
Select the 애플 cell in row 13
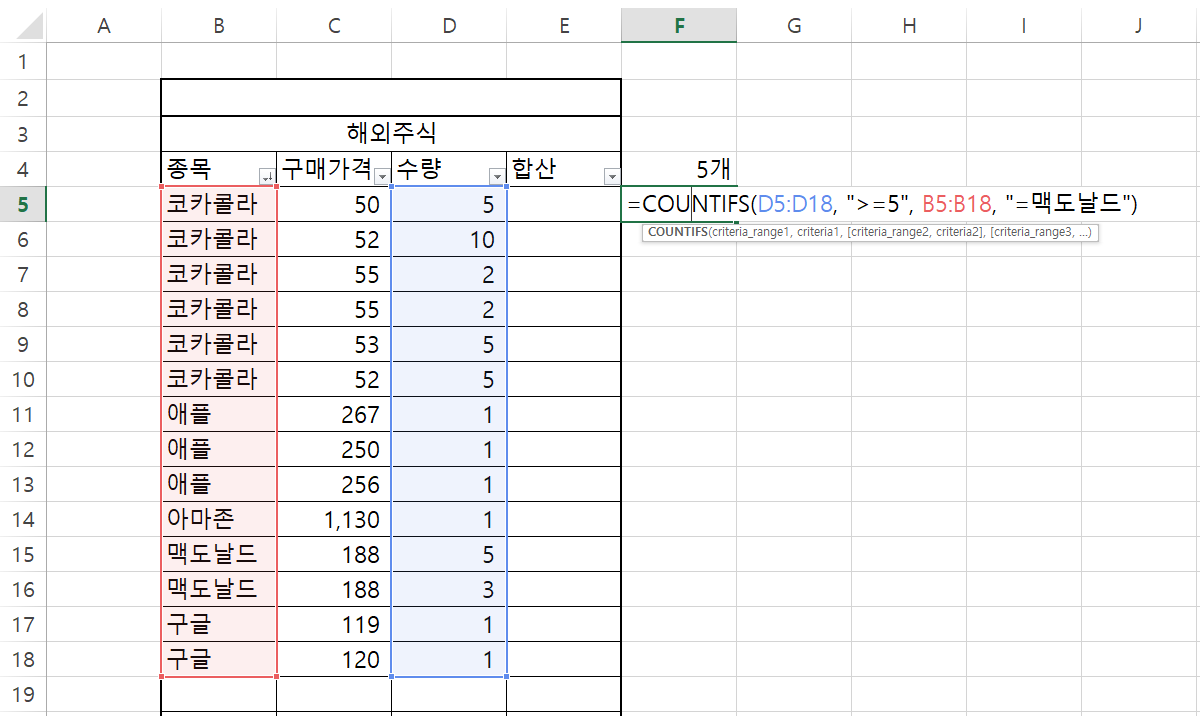point(218,484)
